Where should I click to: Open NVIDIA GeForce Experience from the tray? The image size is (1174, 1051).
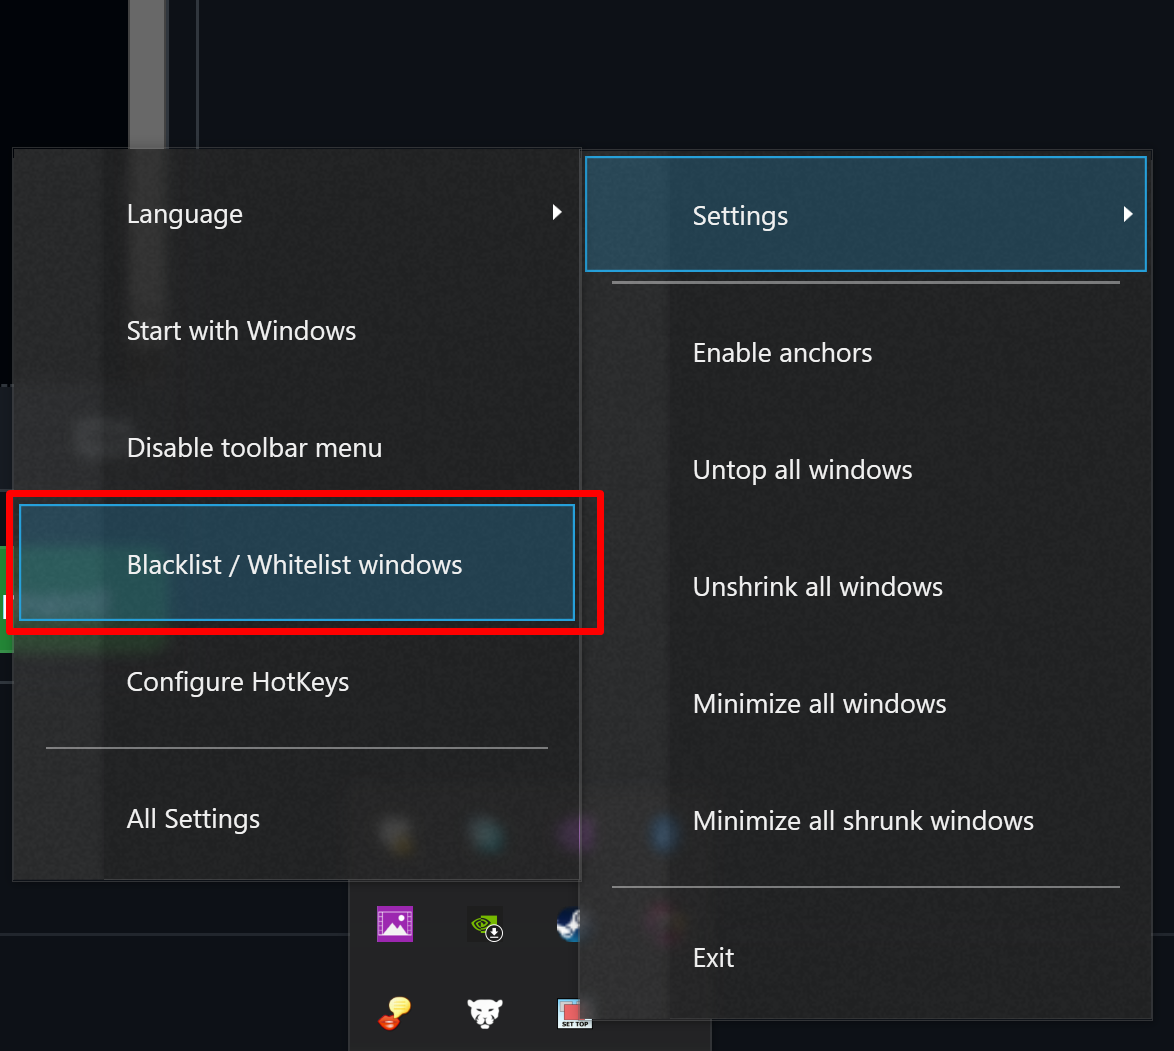tap(484, 923)
